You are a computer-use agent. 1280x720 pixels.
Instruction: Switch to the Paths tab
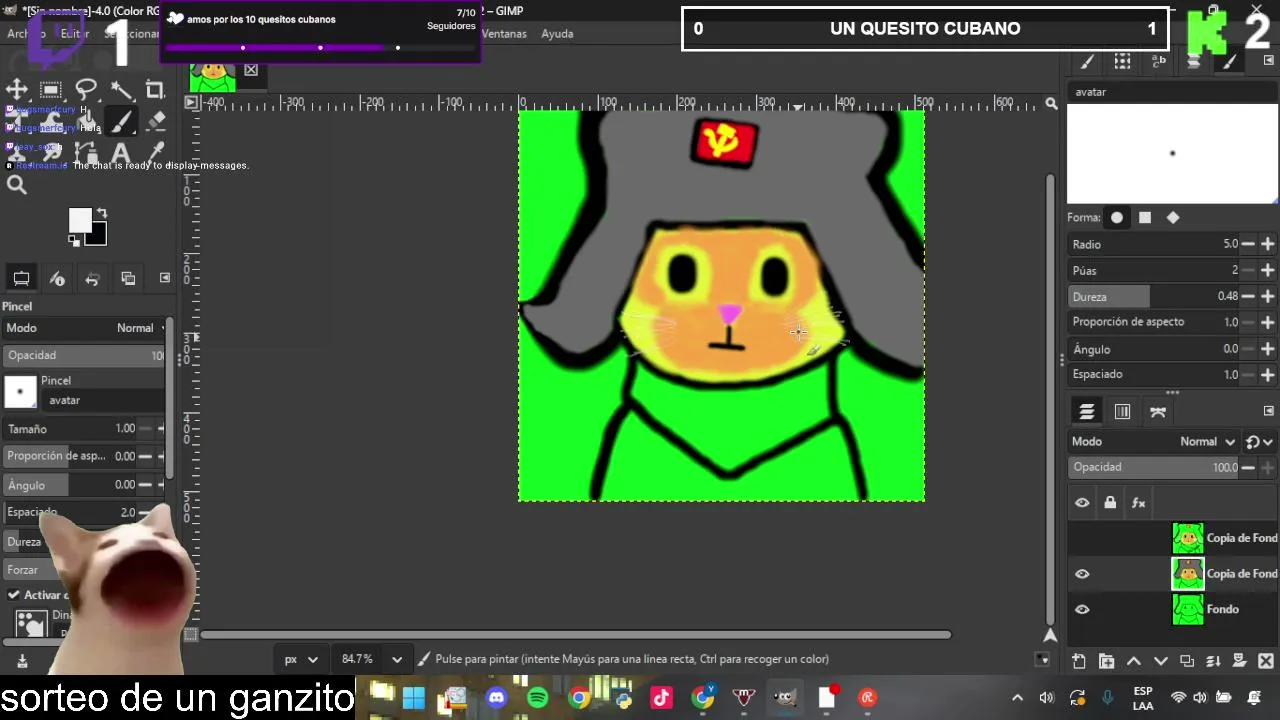pyautogui.click(x=1158, y=412)
